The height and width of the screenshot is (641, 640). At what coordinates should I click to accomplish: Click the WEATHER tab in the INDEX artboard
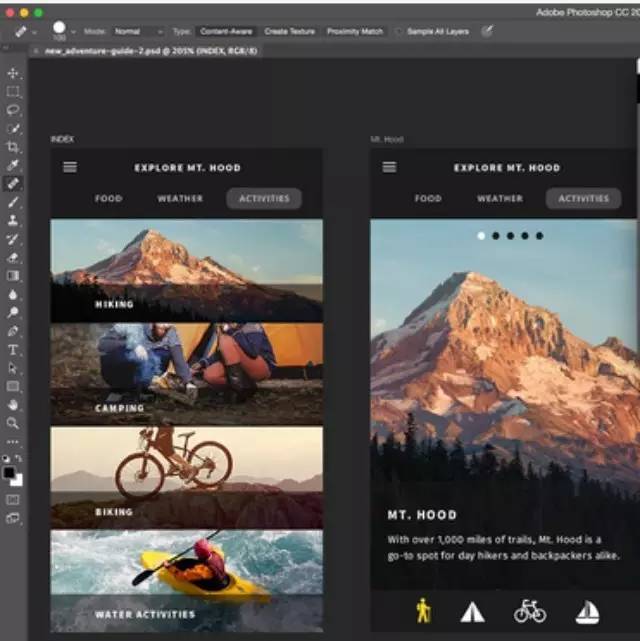[x=178, y=198]
